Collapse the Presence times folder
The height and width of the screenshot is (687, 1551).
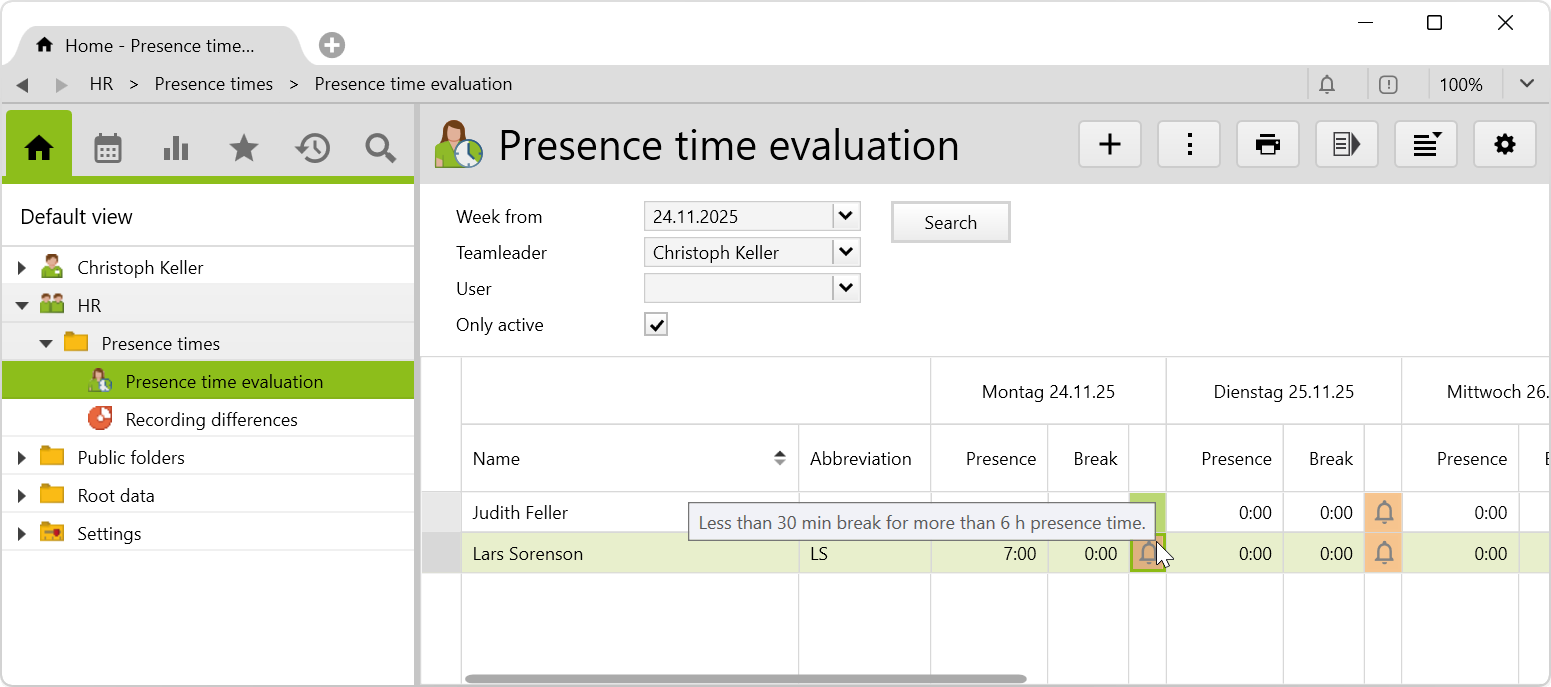pyautogui.click(x=46, y=344)
